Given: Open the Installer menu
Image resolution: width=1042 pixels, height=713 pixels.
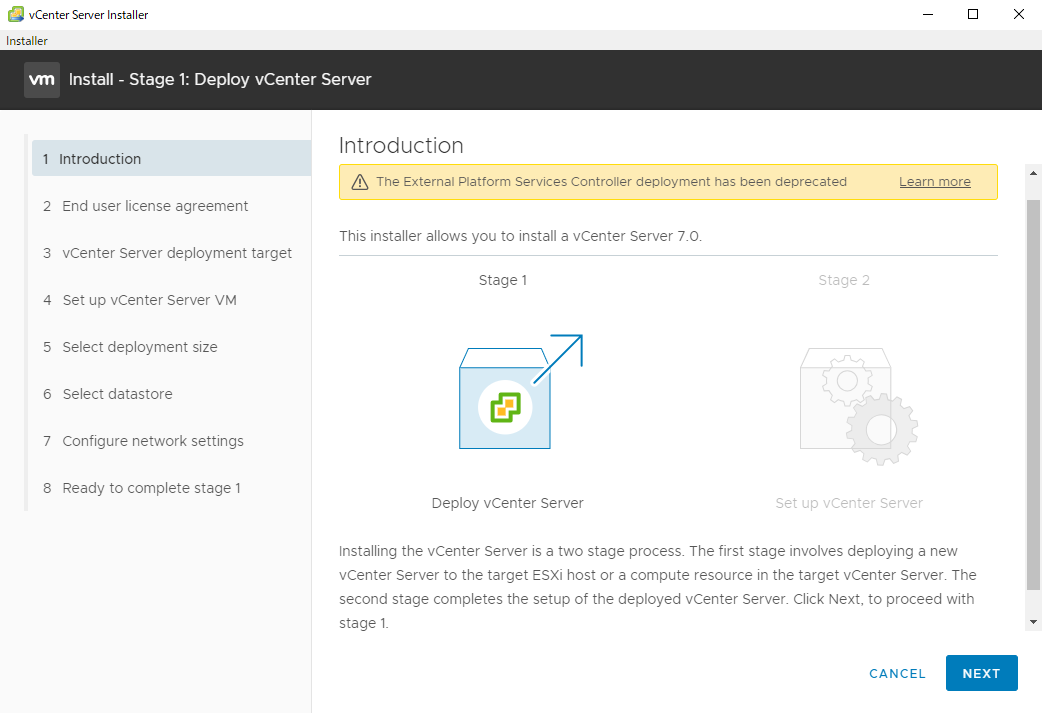Looking at the screenshot, I should coord(27,41).
